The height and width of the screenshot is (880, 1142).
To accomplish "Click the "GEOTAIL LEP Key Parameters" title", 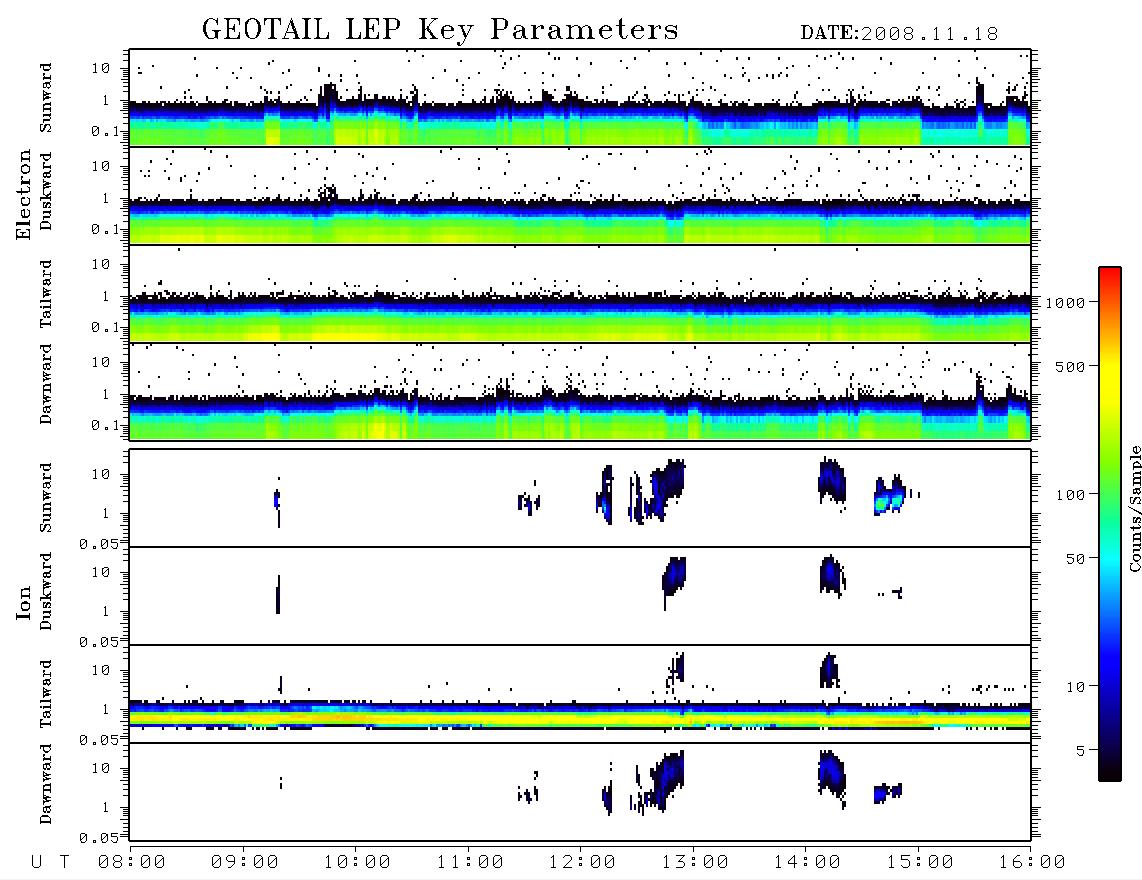I will (440, 30).
